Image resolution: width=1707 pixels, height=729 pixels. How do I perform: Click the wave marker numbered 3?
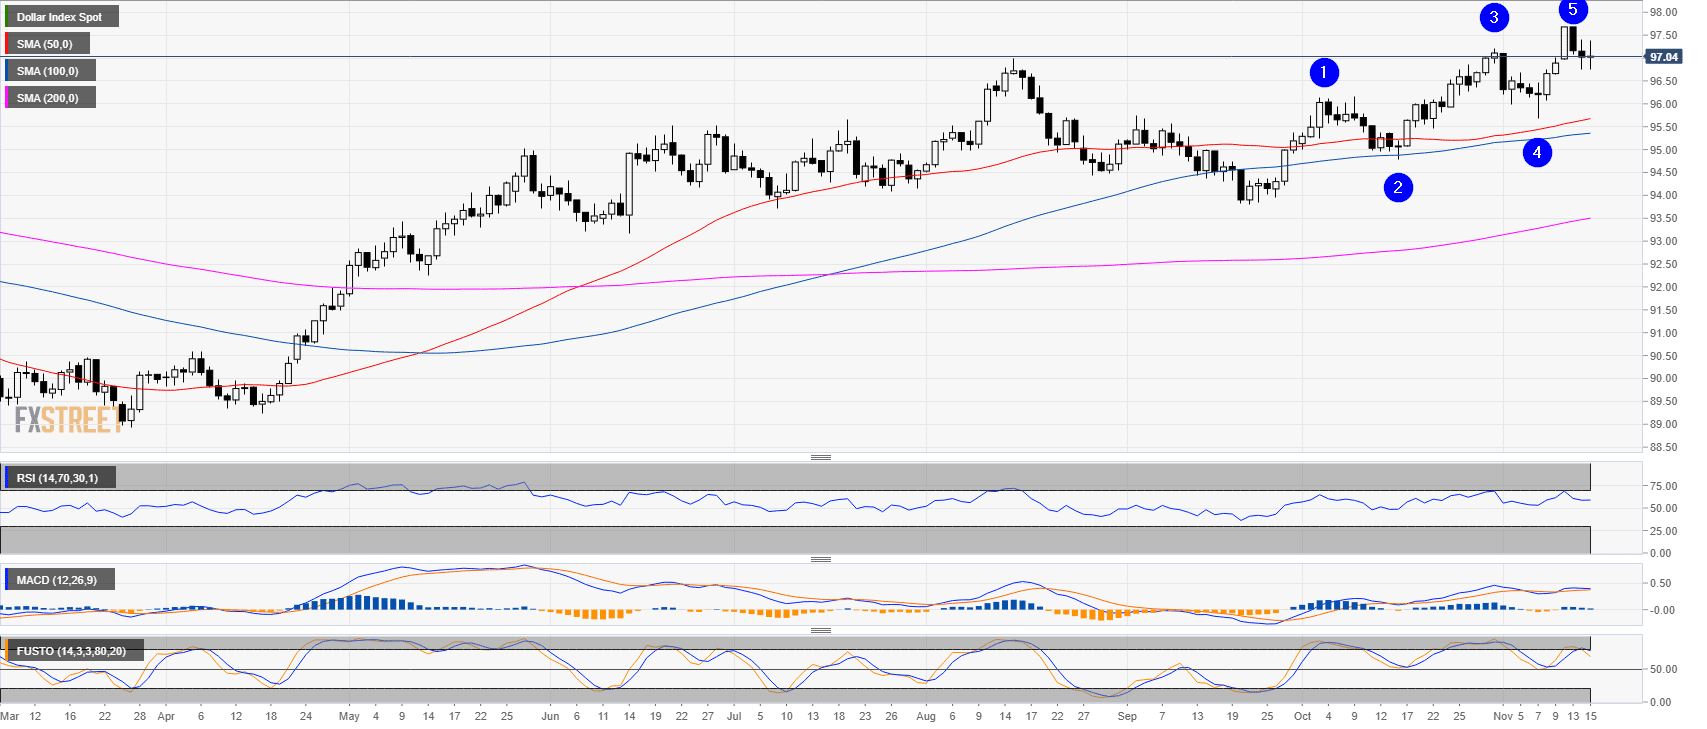(1494, 17)
